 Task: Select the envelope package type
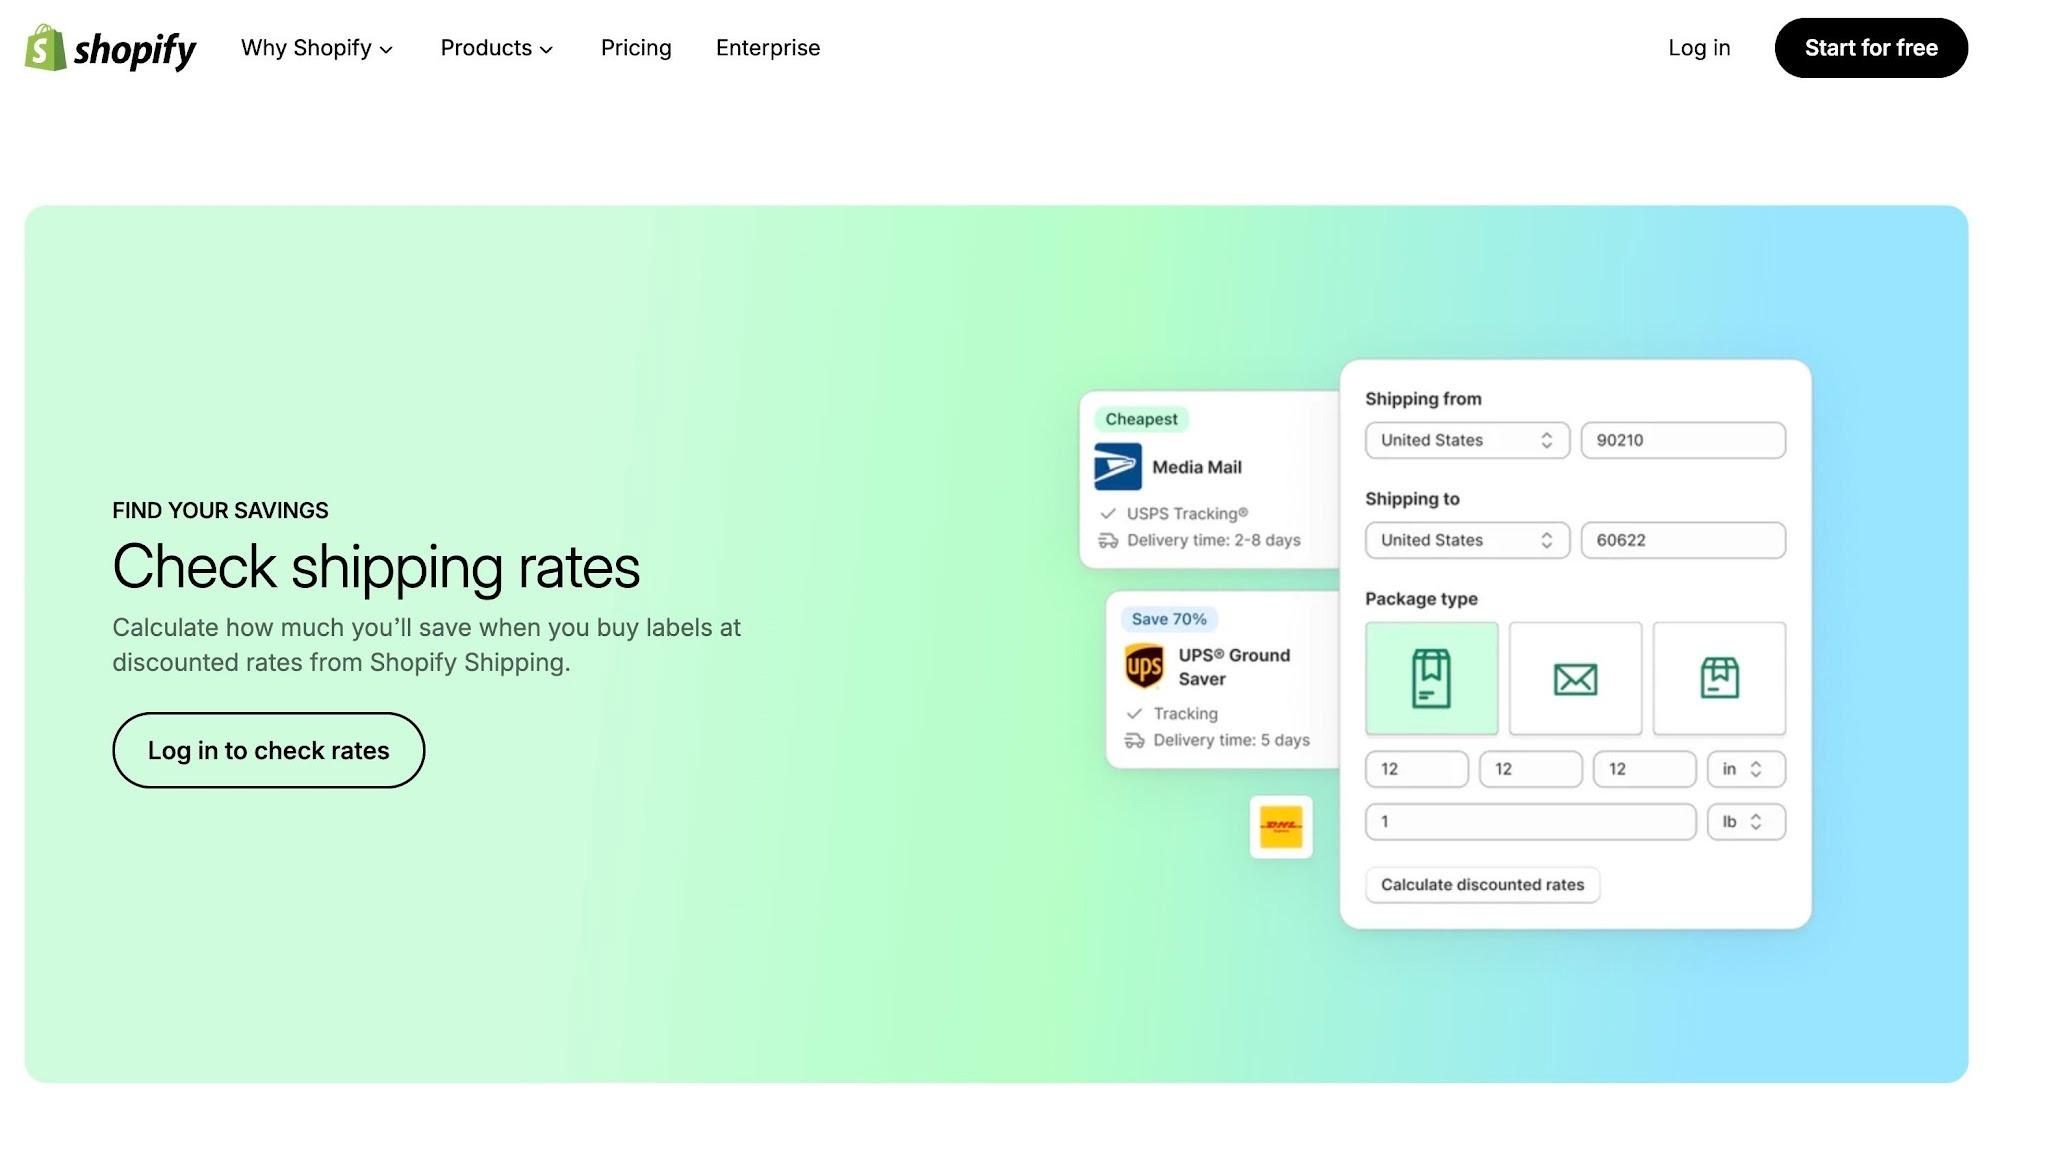click(x=1575, y=679)
